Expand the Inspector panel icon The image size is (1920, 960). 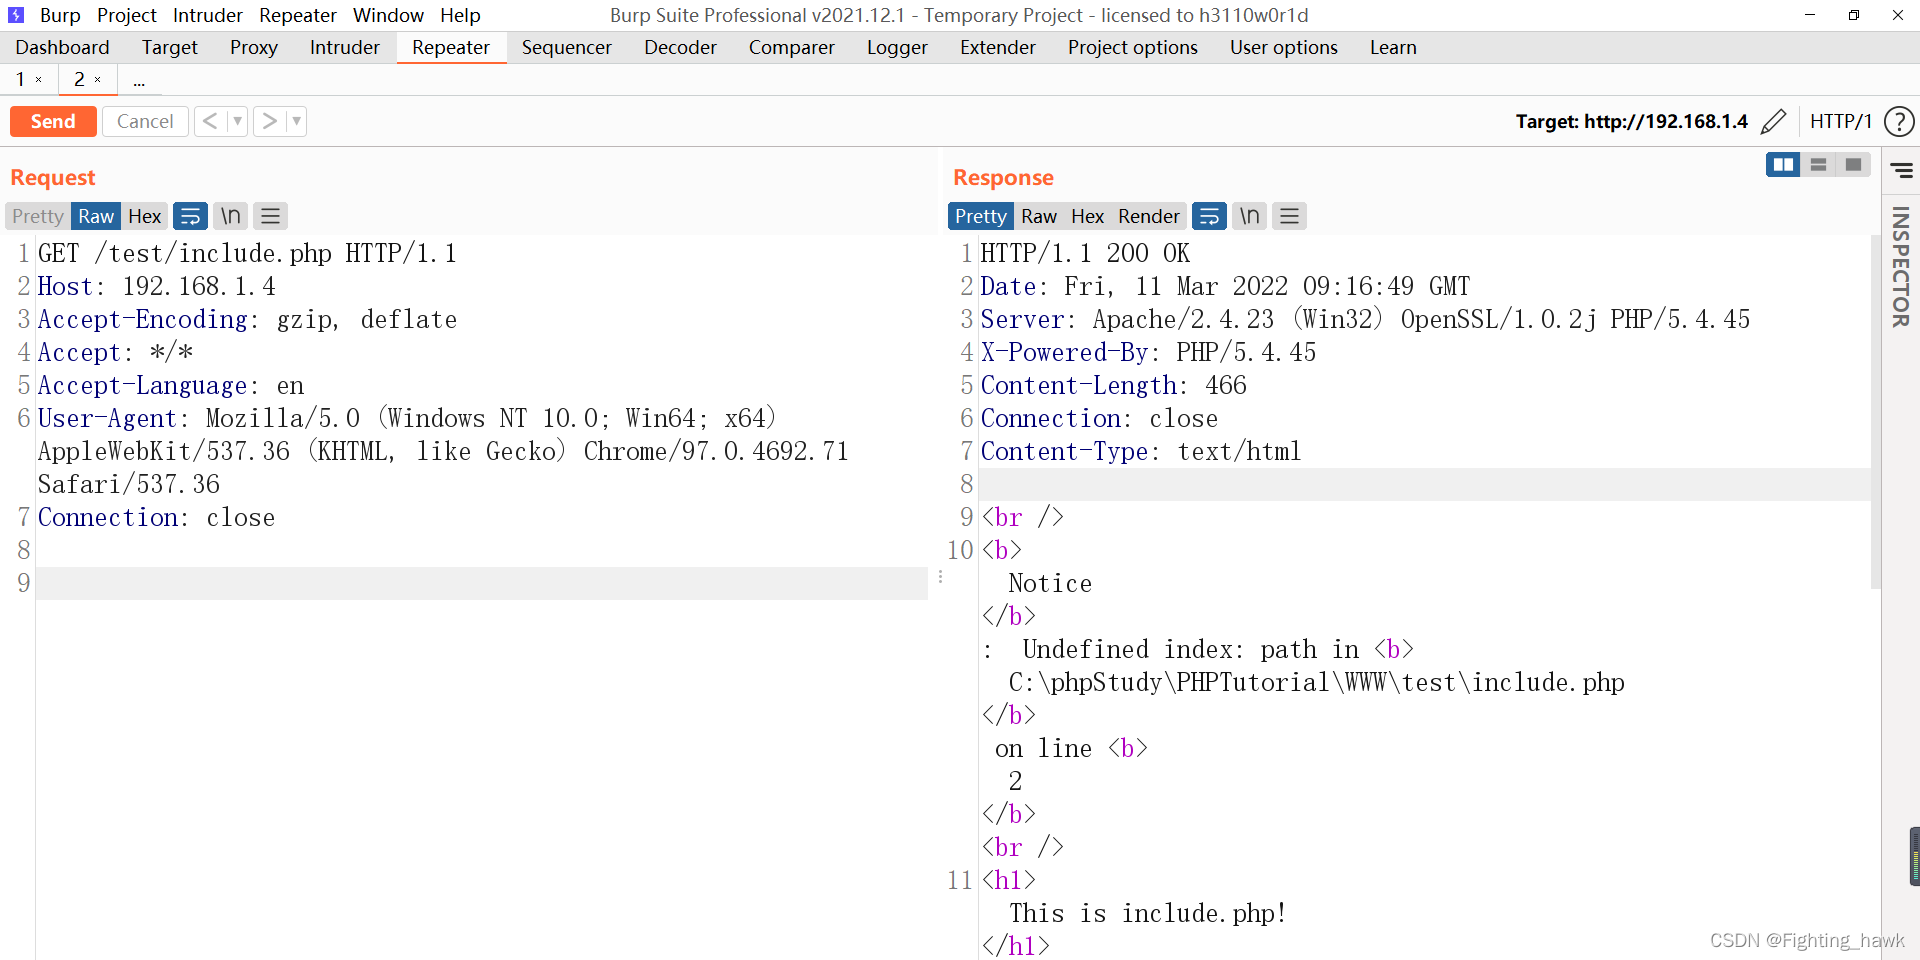[1901, 171]
